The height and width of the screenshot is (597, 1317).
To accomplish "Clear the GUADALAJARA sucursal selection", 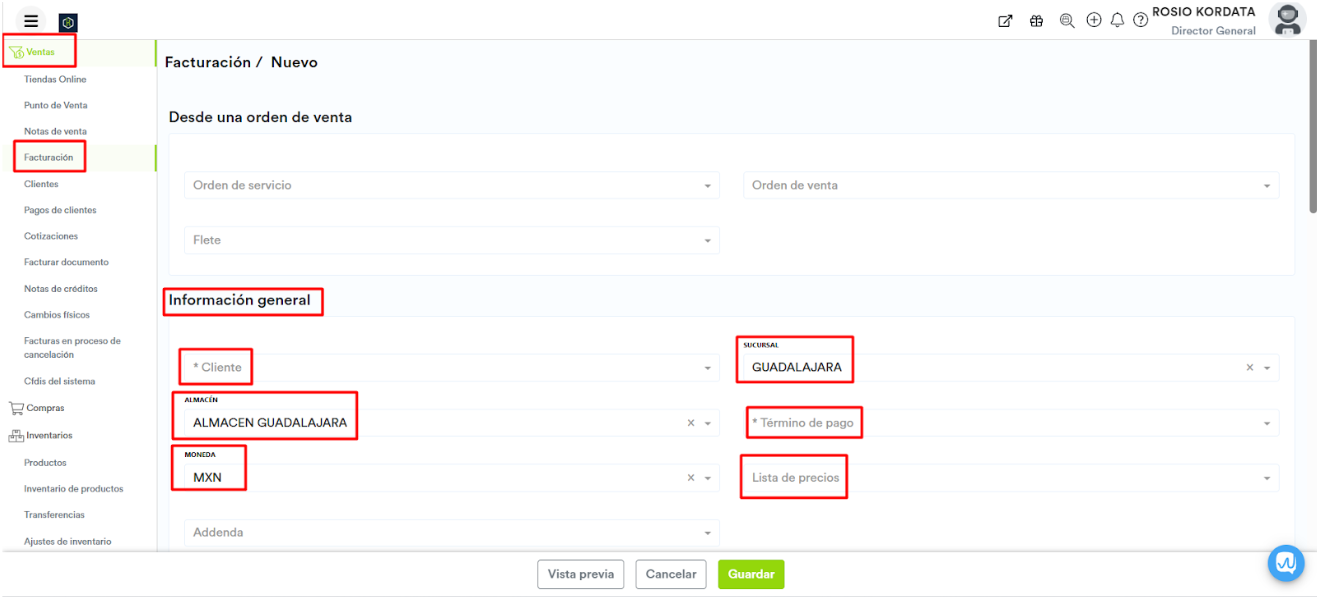I will point(1249,368).
